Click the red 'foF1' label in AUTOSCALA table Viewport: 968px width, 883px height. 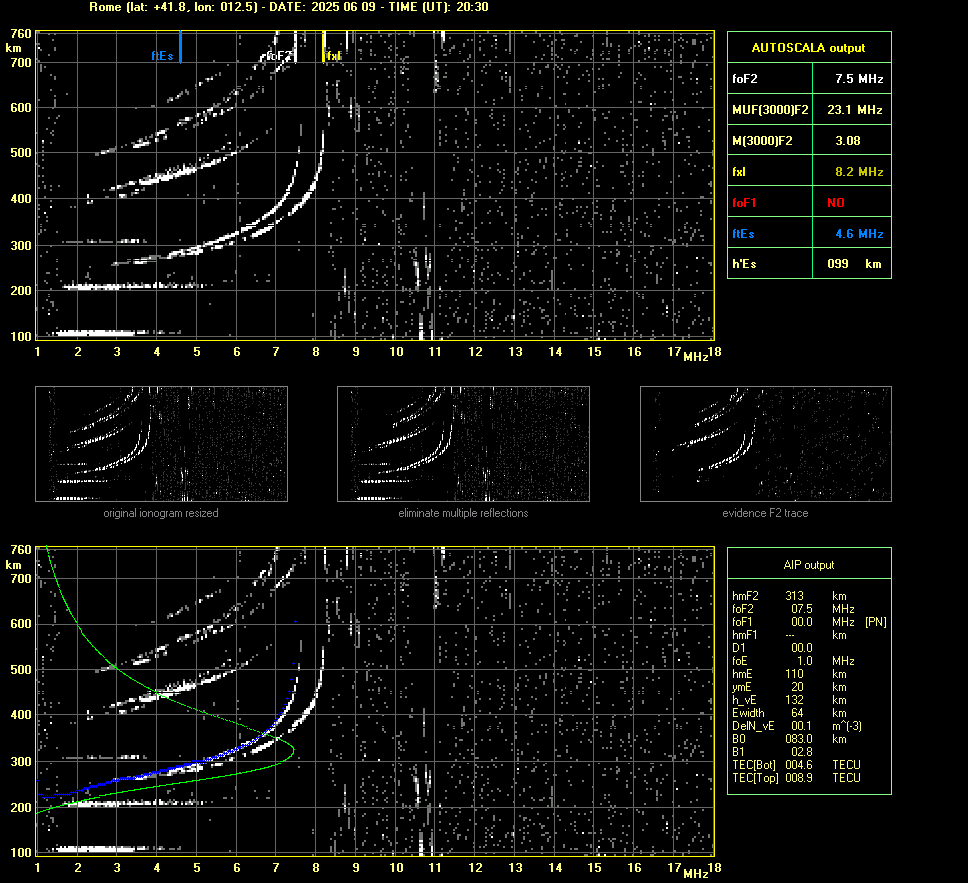[x=744, y=203]
